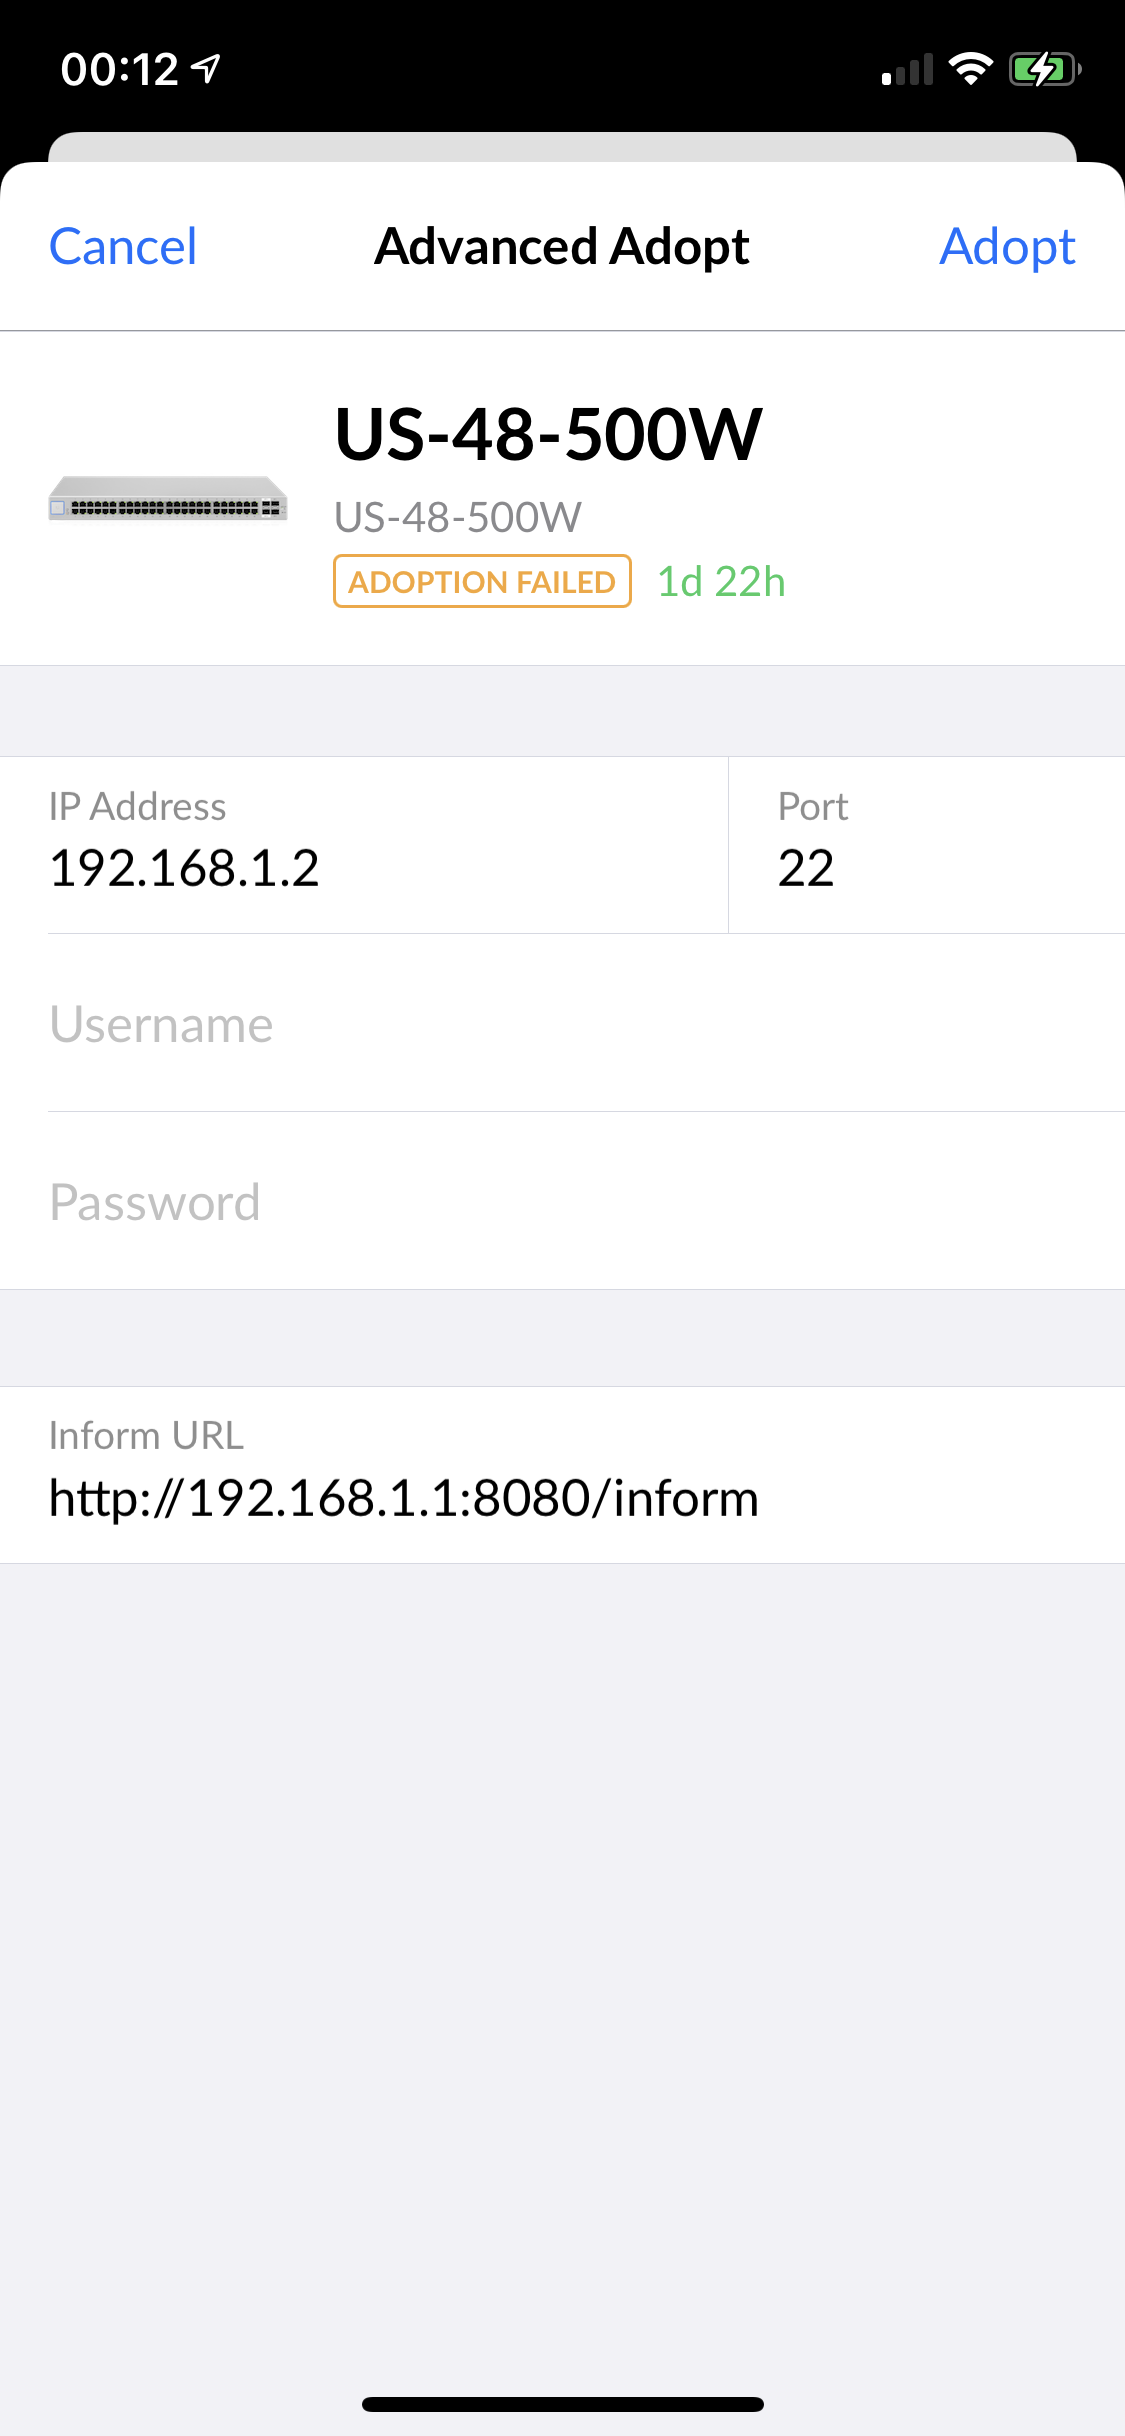Tap Adopt to start adoption

1007,247
